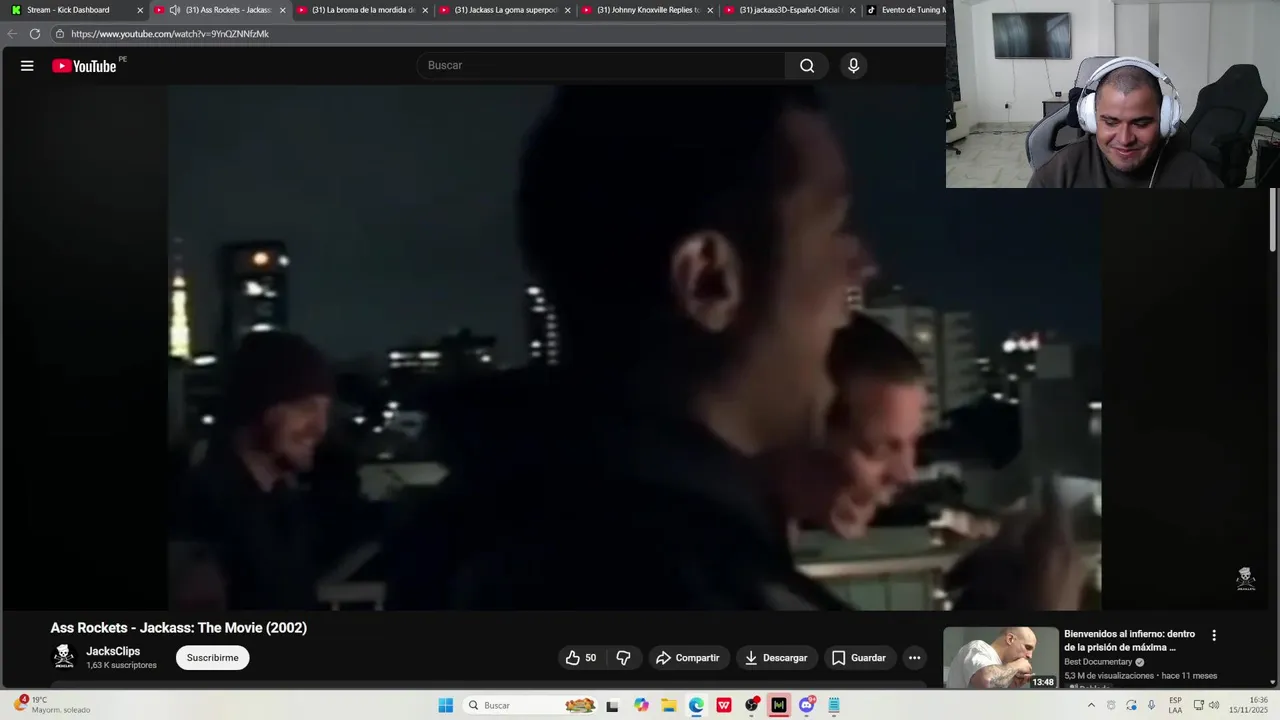Activate voice search microphone icon
1280x720 pixels.
click(x=853, y=66)
